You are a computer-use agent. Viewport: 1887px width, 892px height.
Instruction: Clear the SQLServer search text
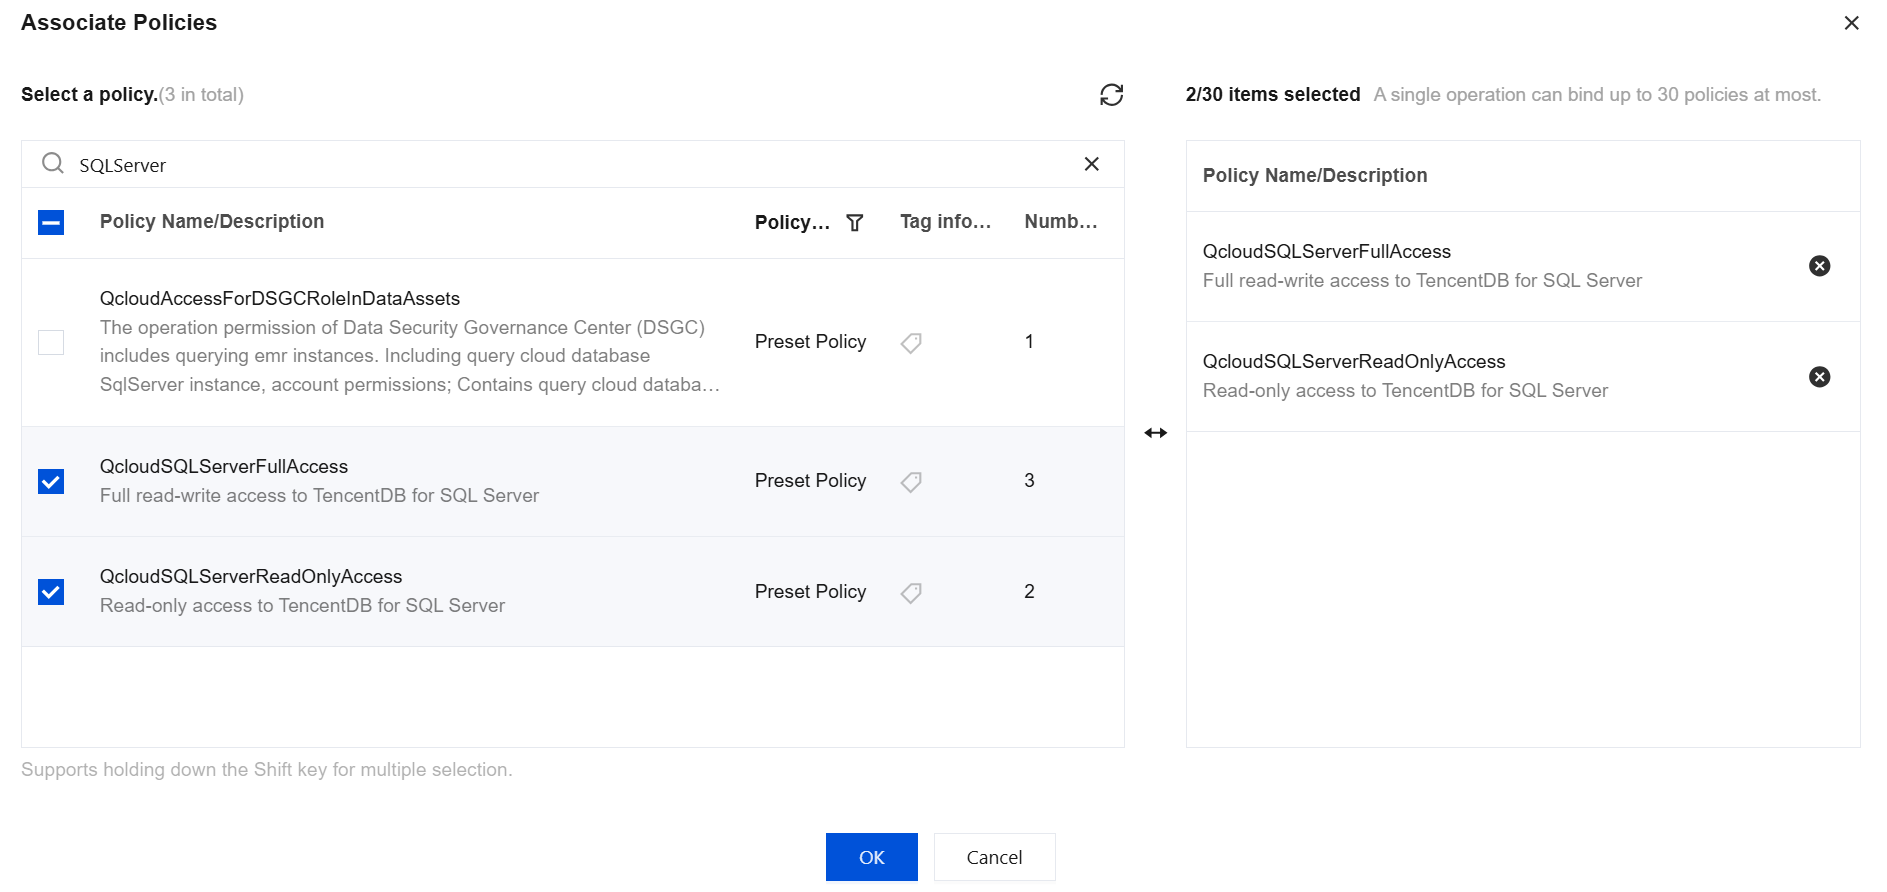(x=1091, y=164)
